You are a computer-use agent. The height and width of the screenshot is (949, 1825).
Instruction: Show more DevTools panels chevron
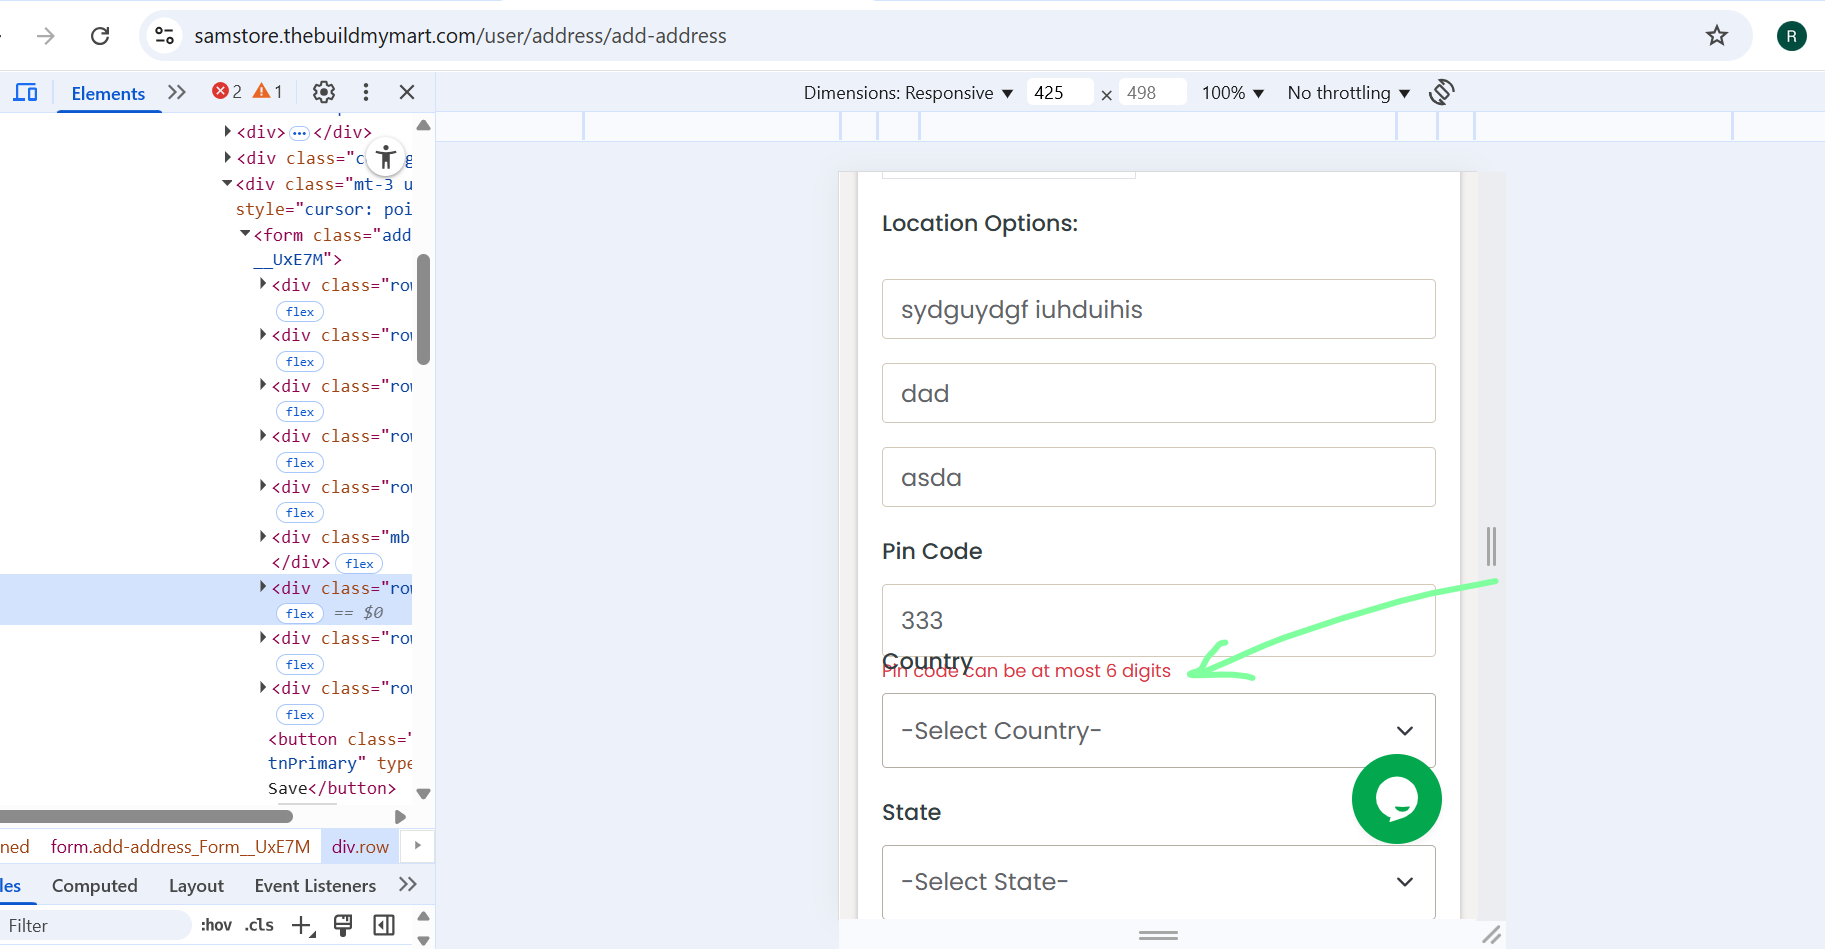click(177, 92)
